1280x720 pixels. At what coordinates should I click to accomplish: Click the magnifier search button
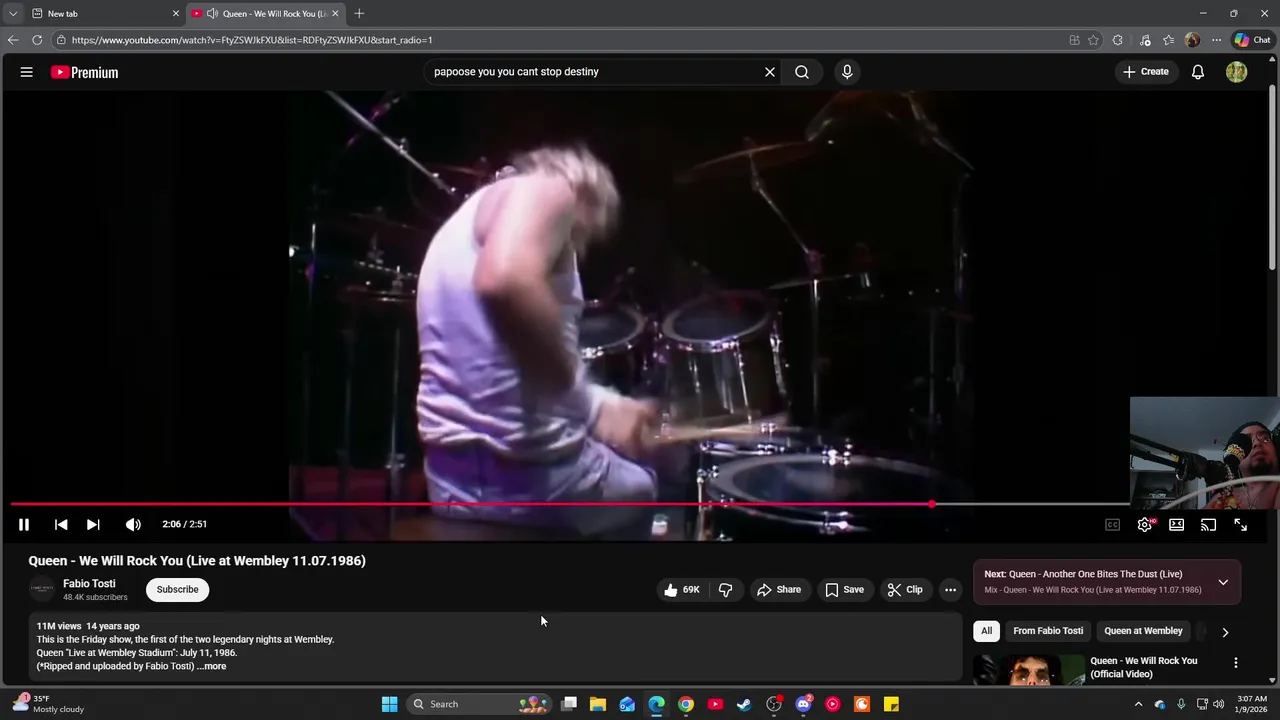point(802,72)
